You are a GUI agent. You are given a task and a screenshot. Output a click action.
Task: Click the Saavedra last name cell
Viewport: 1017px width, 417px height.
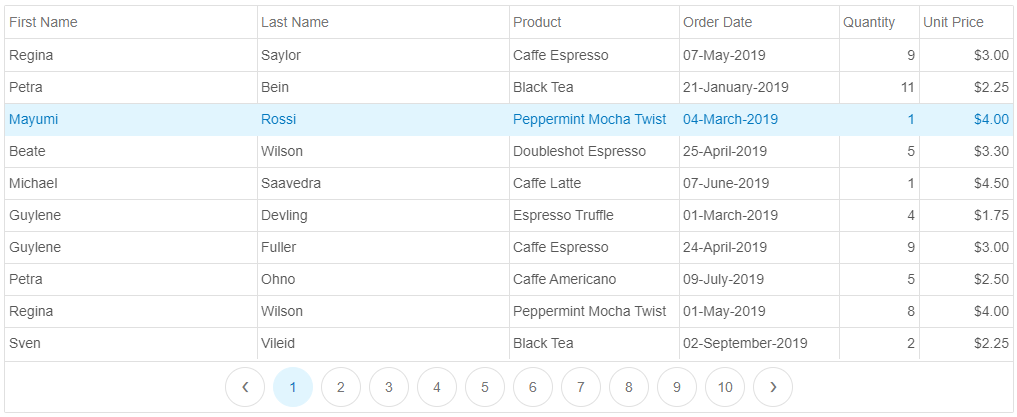[383, 184]
